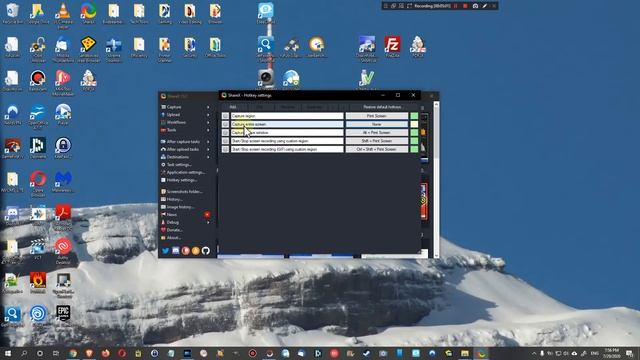Open the Tools menu in ShareX sidebar
Viewport: 640px width, 360px height.
(x=171, y=130)
